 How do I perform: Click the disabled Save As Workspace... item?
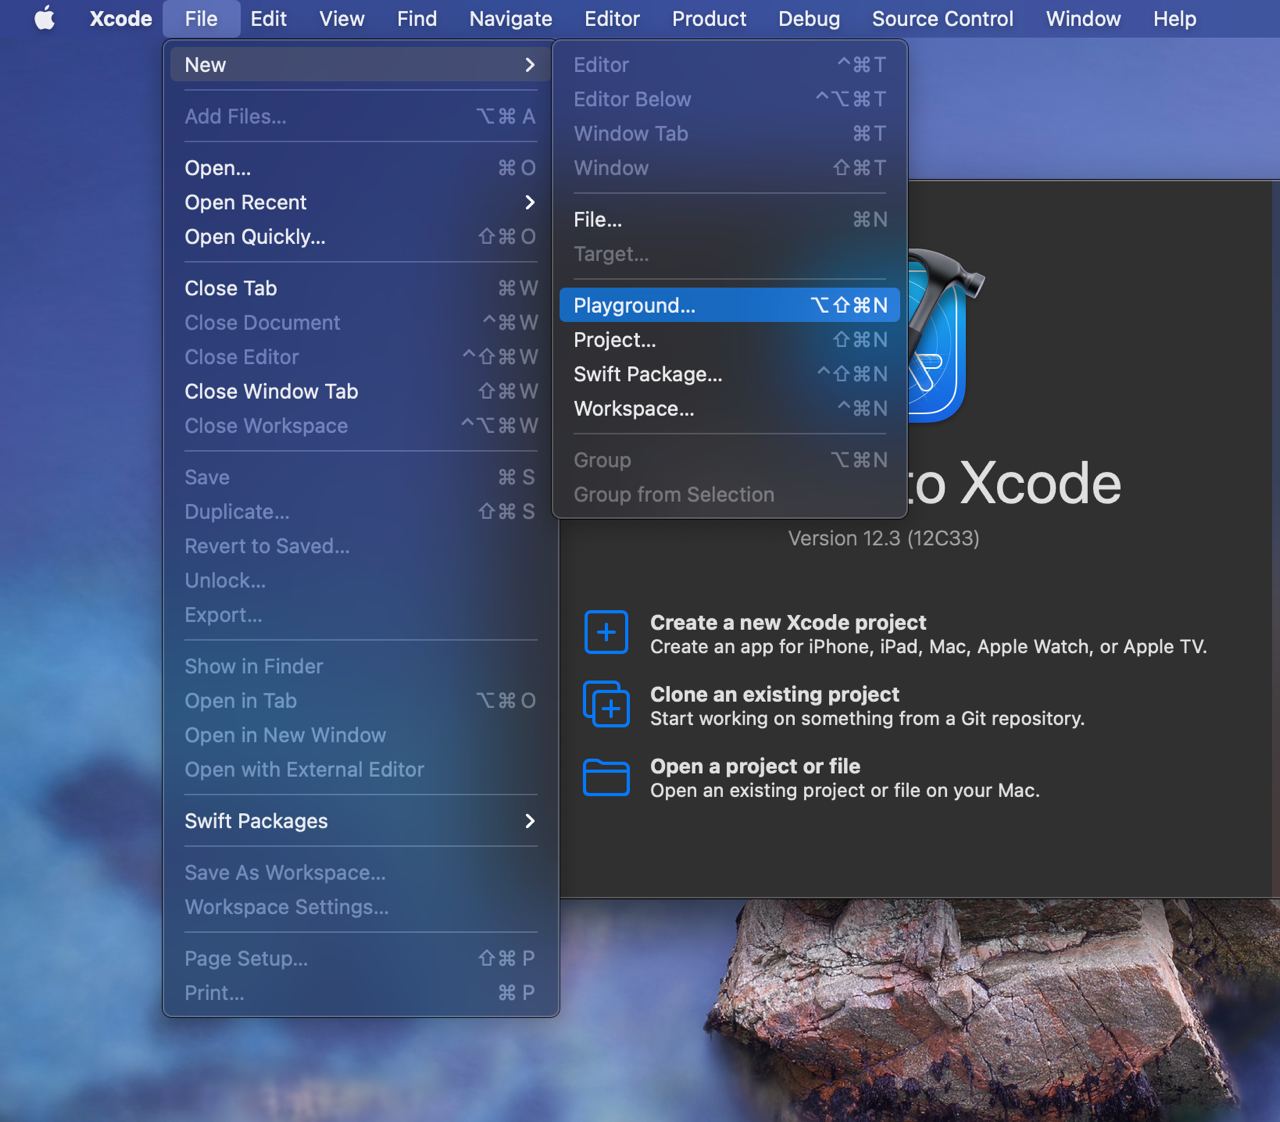(x=361, y=873)
